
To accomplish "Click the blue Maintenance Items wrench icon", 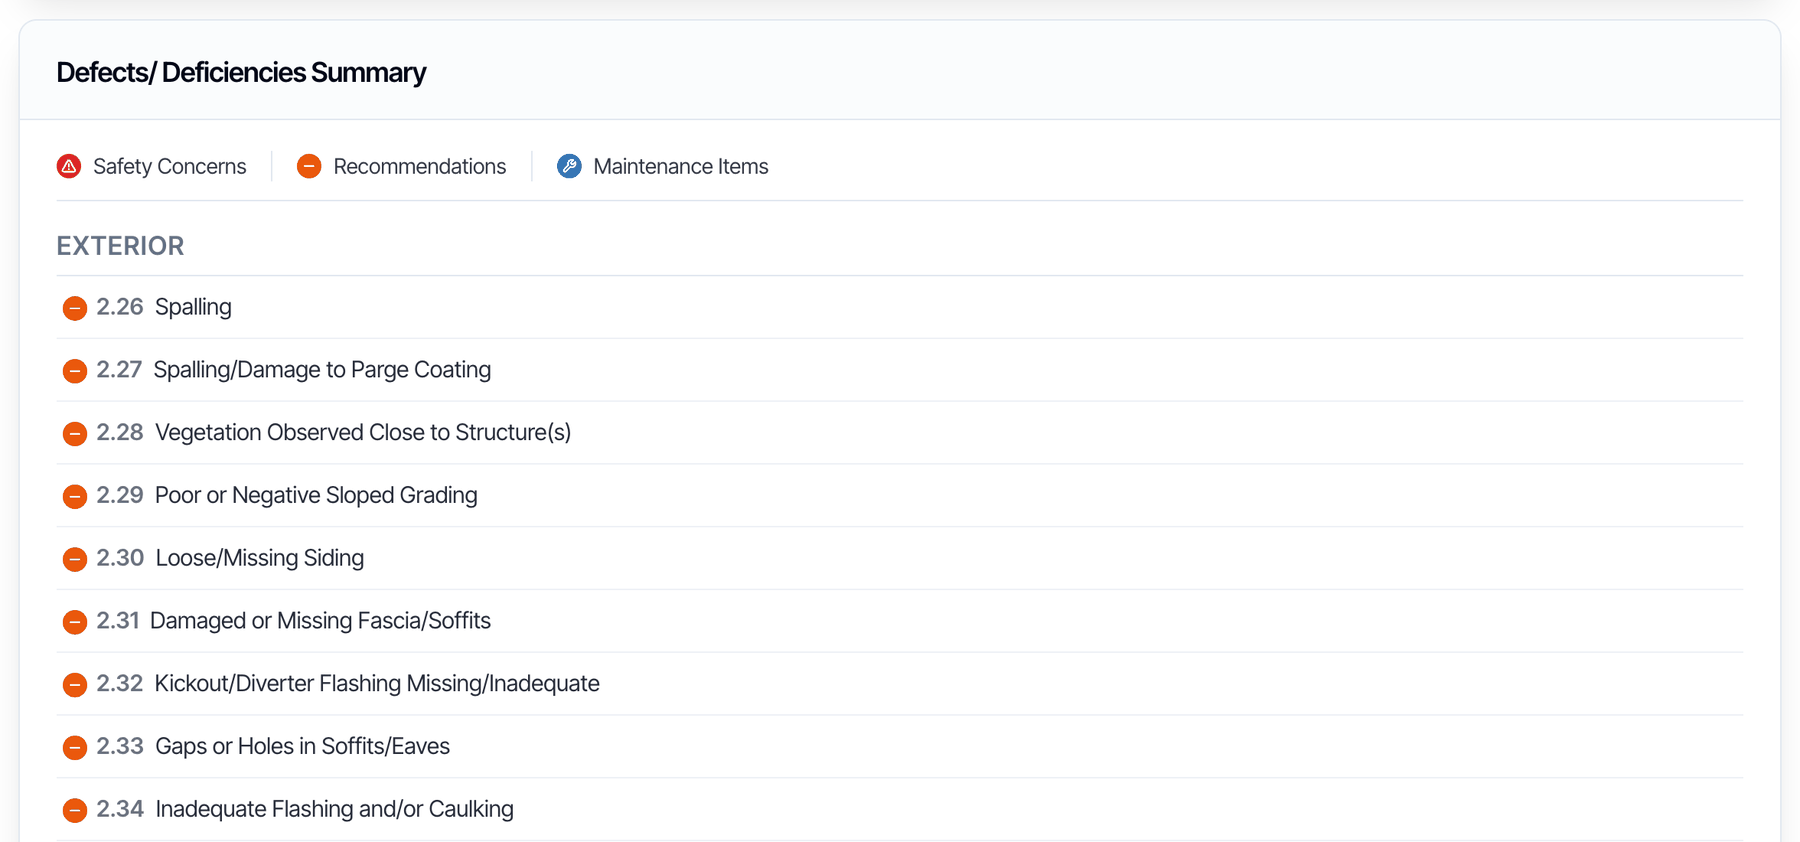I will click(x=569, y=166).
